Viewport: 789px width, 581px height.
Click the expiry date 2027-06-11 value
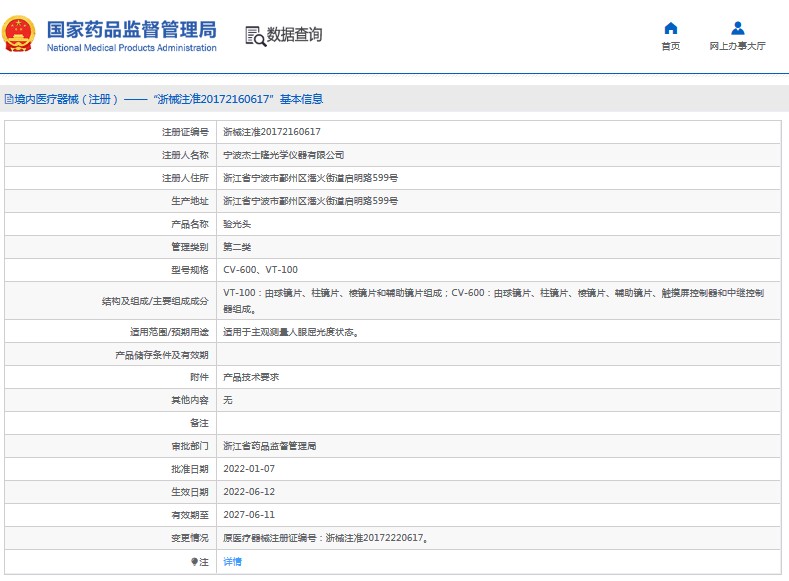pyautogui.click(x=247, y=515)
